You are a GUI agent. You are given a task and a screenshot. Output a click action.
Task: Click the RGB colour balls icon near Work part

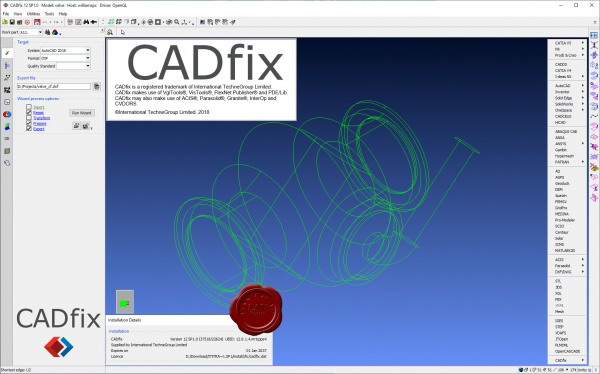[x=55, y=32]
